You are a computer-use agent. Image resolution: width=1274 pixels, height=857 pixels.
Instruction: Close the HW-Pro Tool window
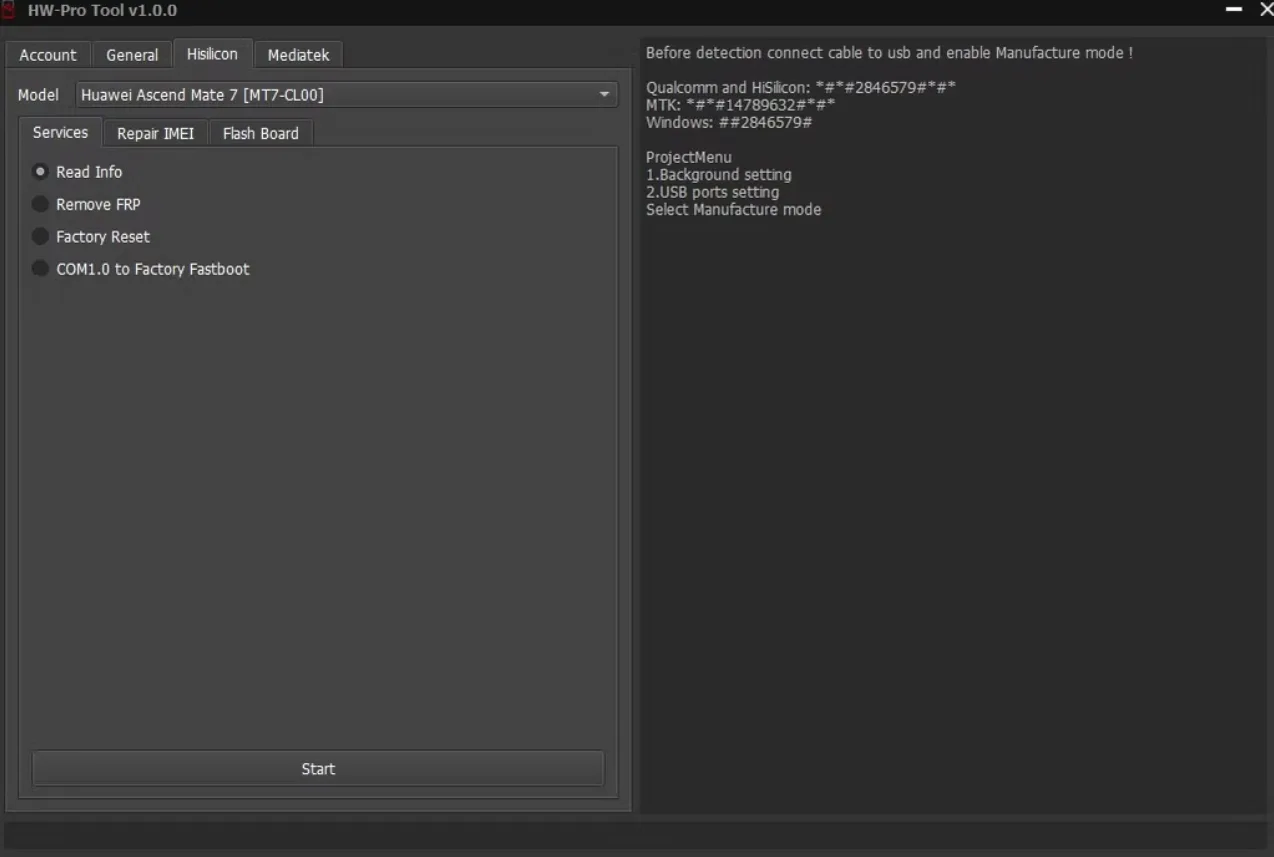(x=1265, y=10)
